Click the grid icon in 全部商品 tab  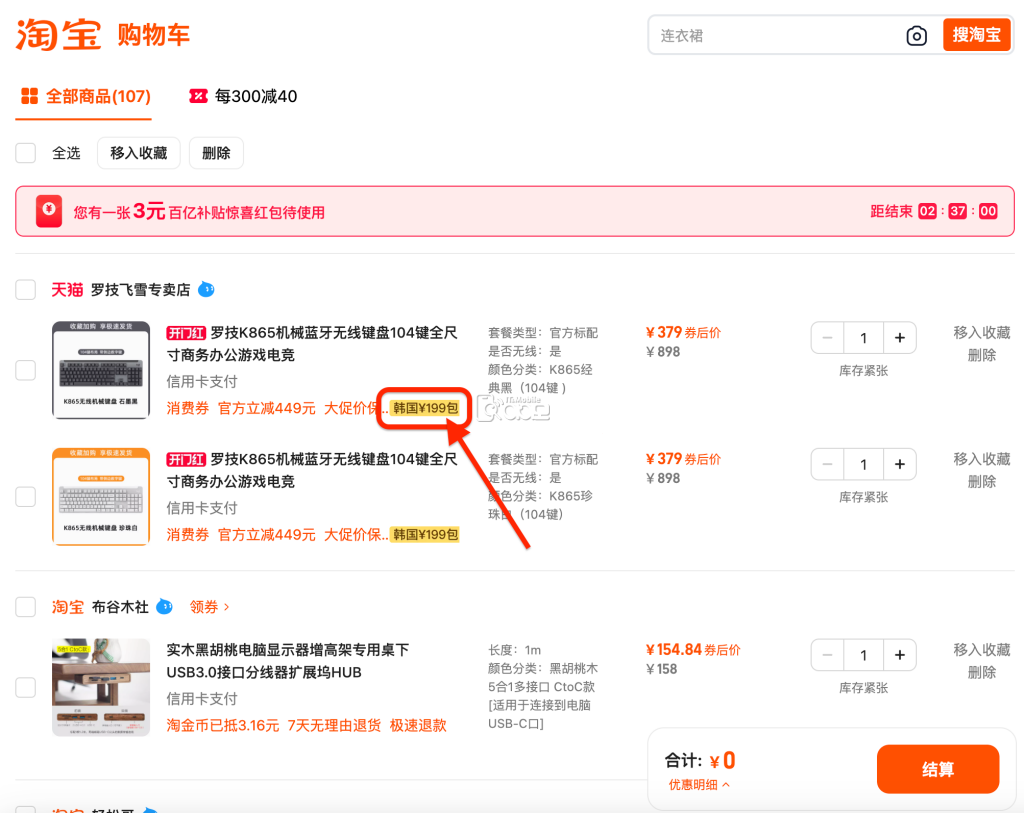[x=29, y=97]
